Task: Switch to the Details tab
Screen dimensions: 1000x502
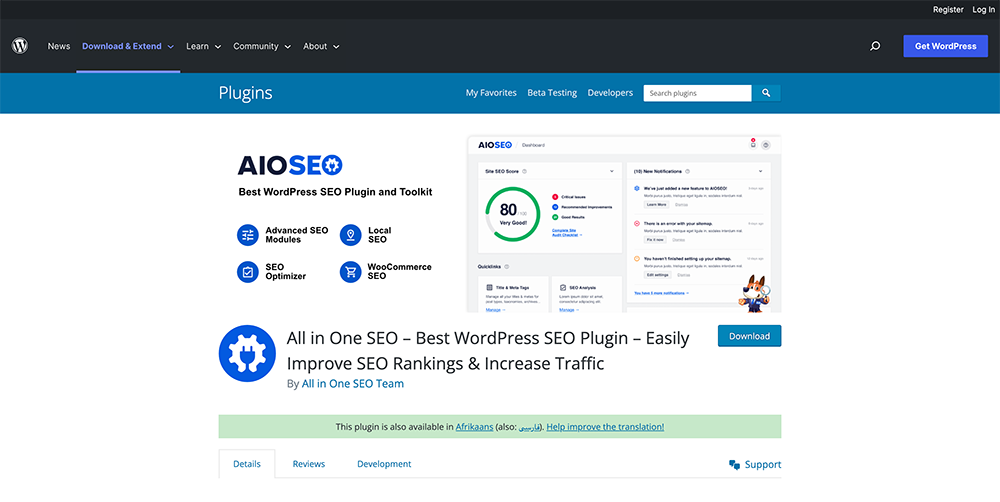Action: pos(247,464)
